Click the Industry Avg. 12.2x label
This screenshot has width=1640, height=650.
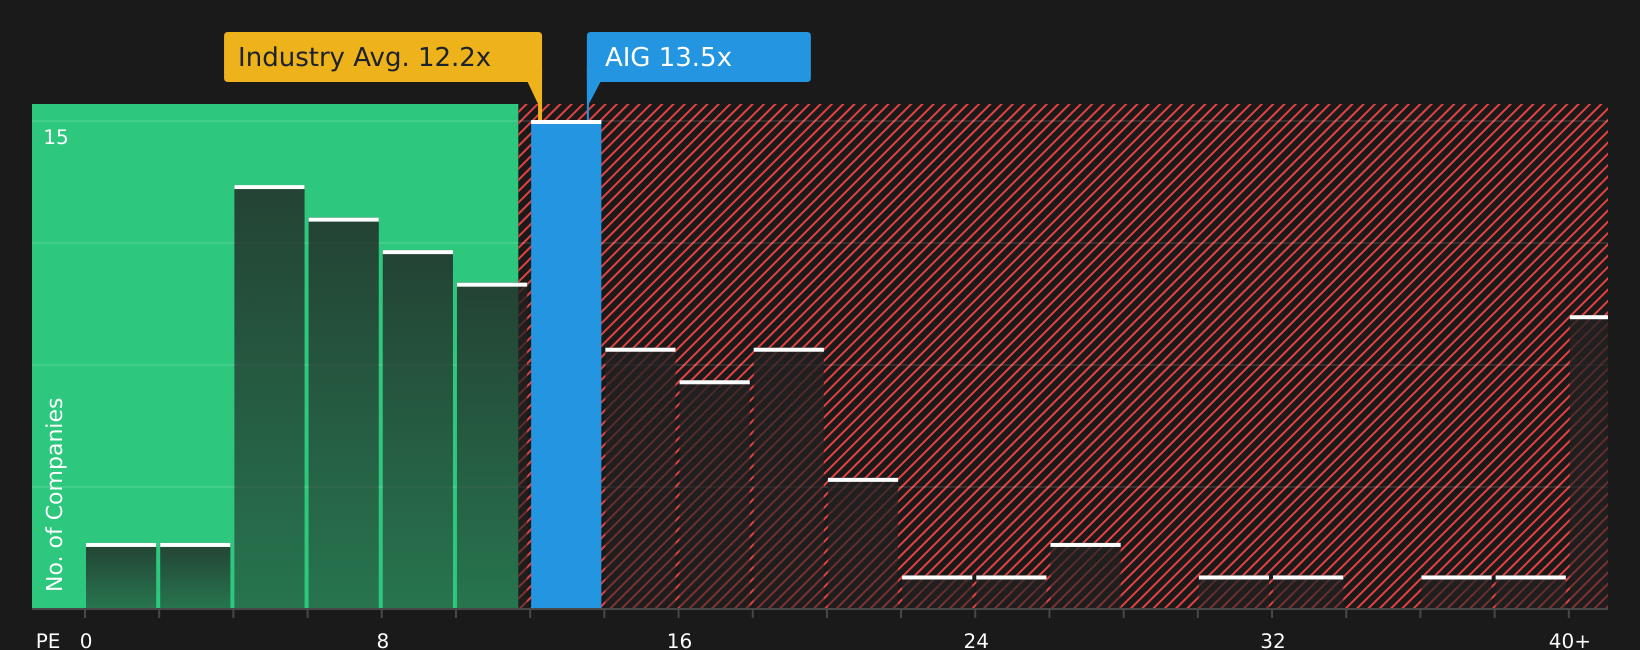(383, 57)
